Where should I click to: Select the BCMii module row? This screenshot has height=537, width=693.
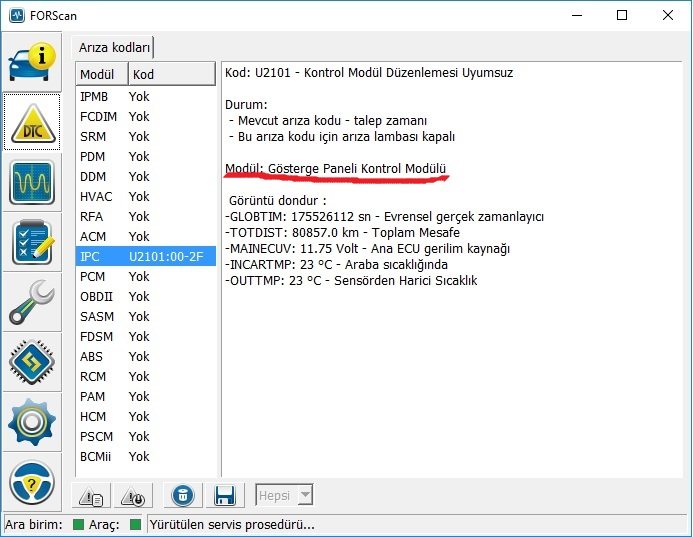pyautogui.click(x=145, y=457)
